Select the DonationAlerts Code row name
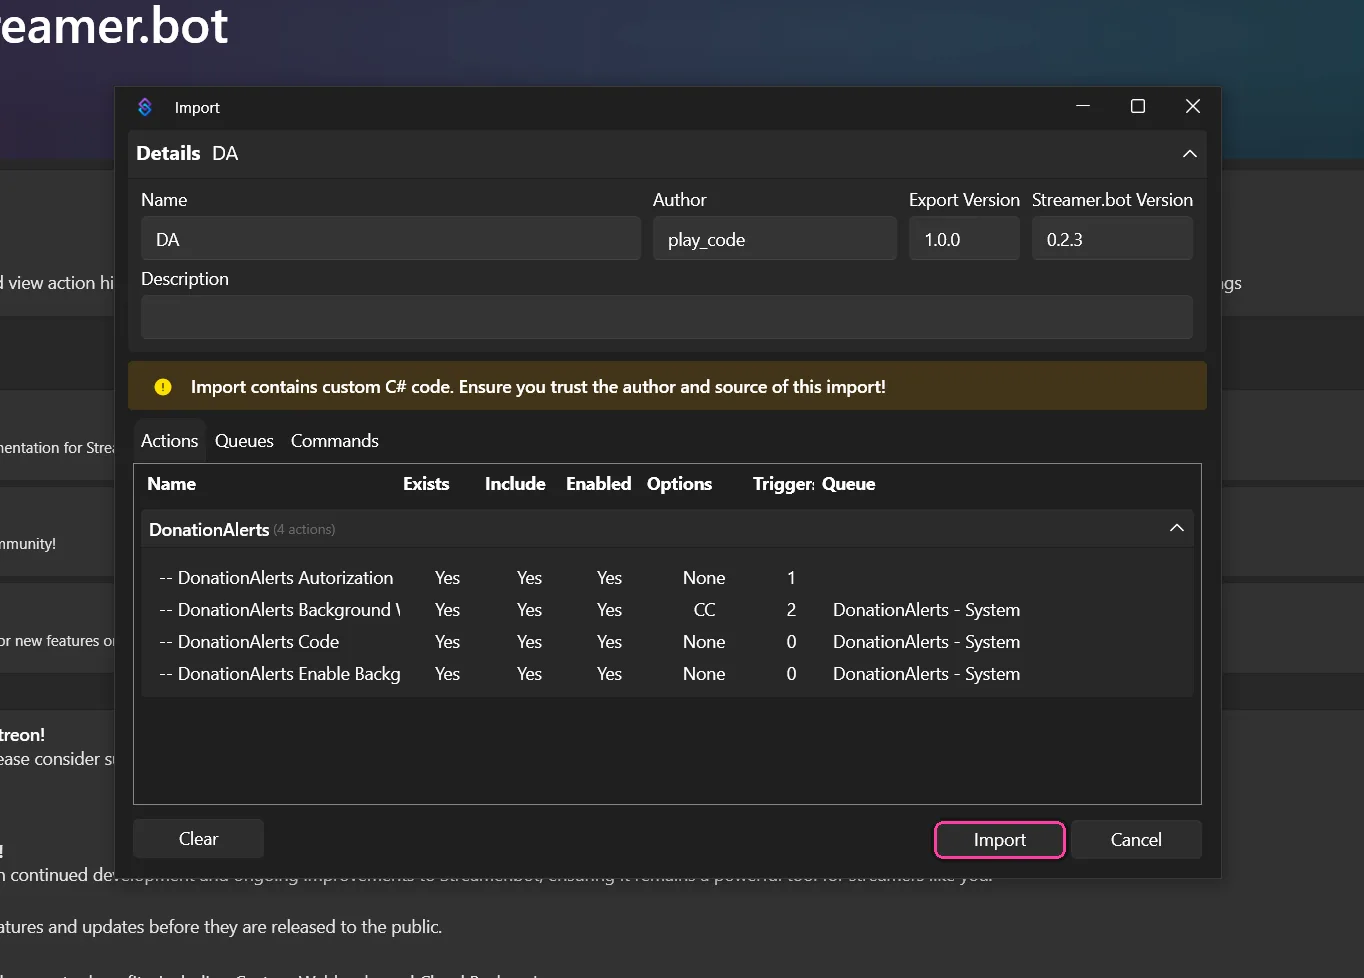Image resolution: width=1364 pixels, height=978 pixels. [x=249, y=642]
